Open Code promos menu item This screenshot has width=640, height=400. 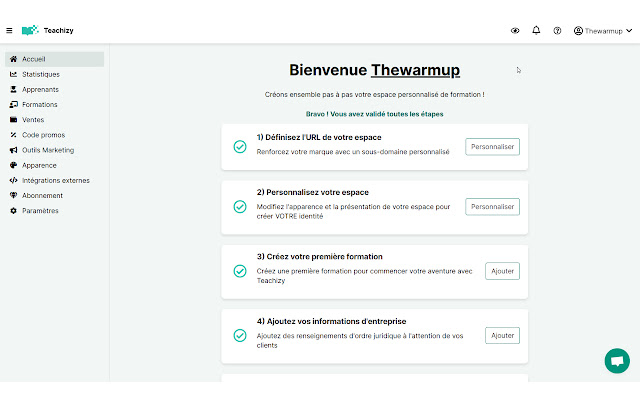click(x=55, y=135)
